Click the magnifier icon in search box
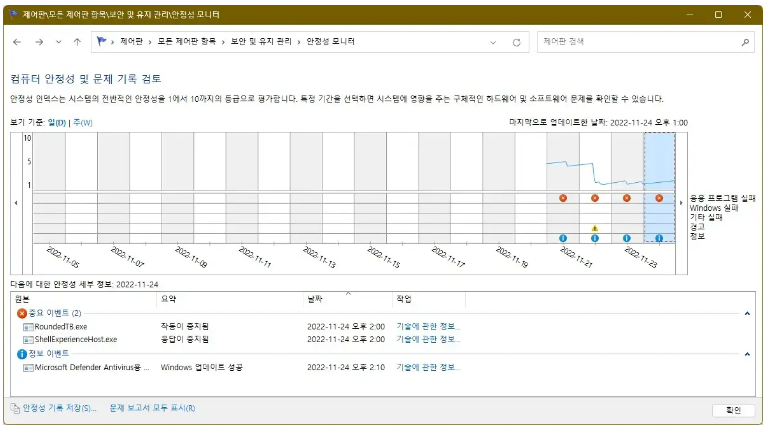Viewport: 764px width, 427px height. 745,42
